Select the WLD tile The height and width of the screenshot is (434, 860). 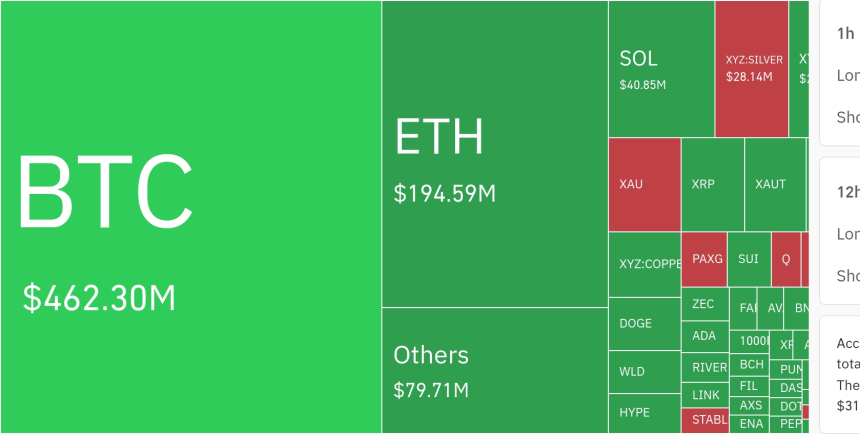644,371
